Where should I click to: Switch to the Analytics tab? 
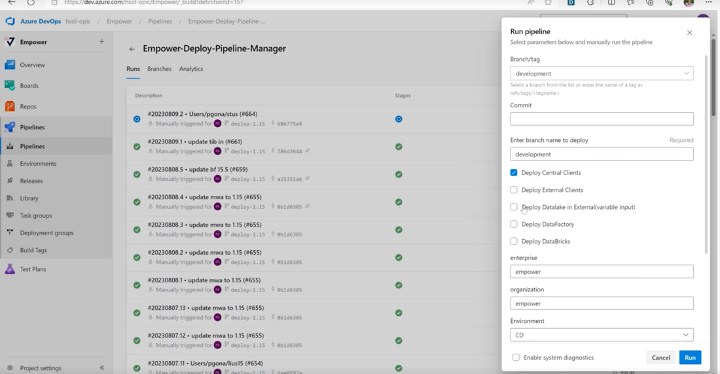click(x=191, y=69)
